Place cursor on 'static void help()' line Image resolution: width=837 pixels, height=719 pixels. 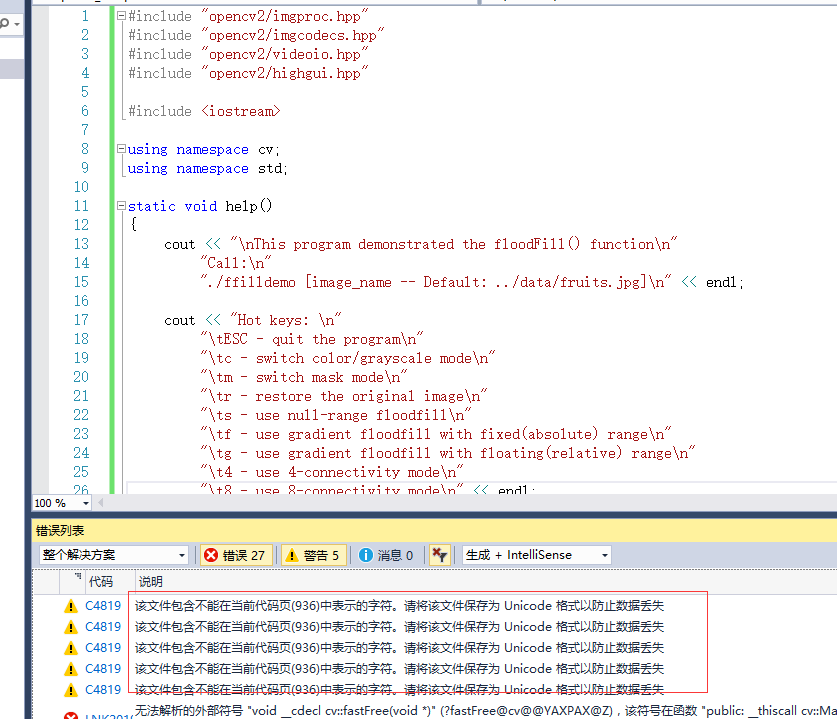point(200,206)
